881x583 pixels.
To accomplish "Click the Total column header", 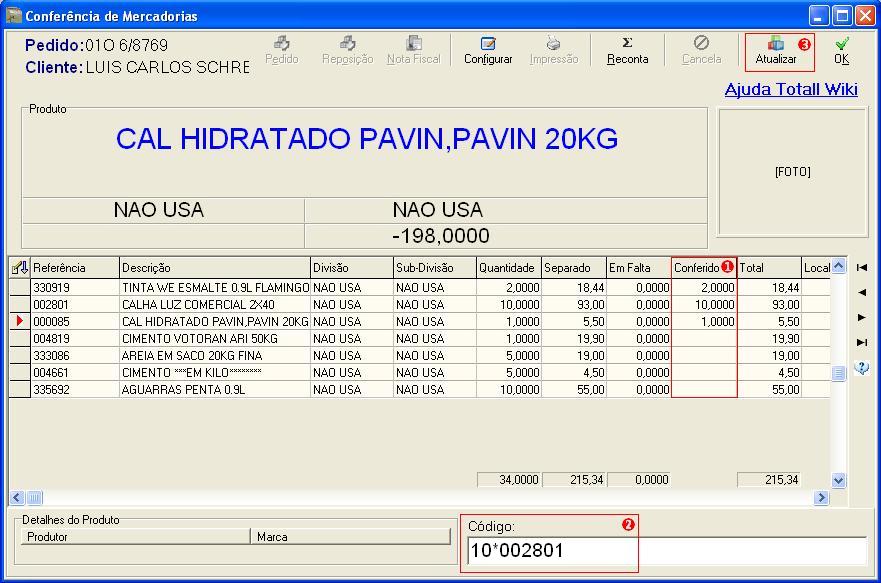I will 769,268.
